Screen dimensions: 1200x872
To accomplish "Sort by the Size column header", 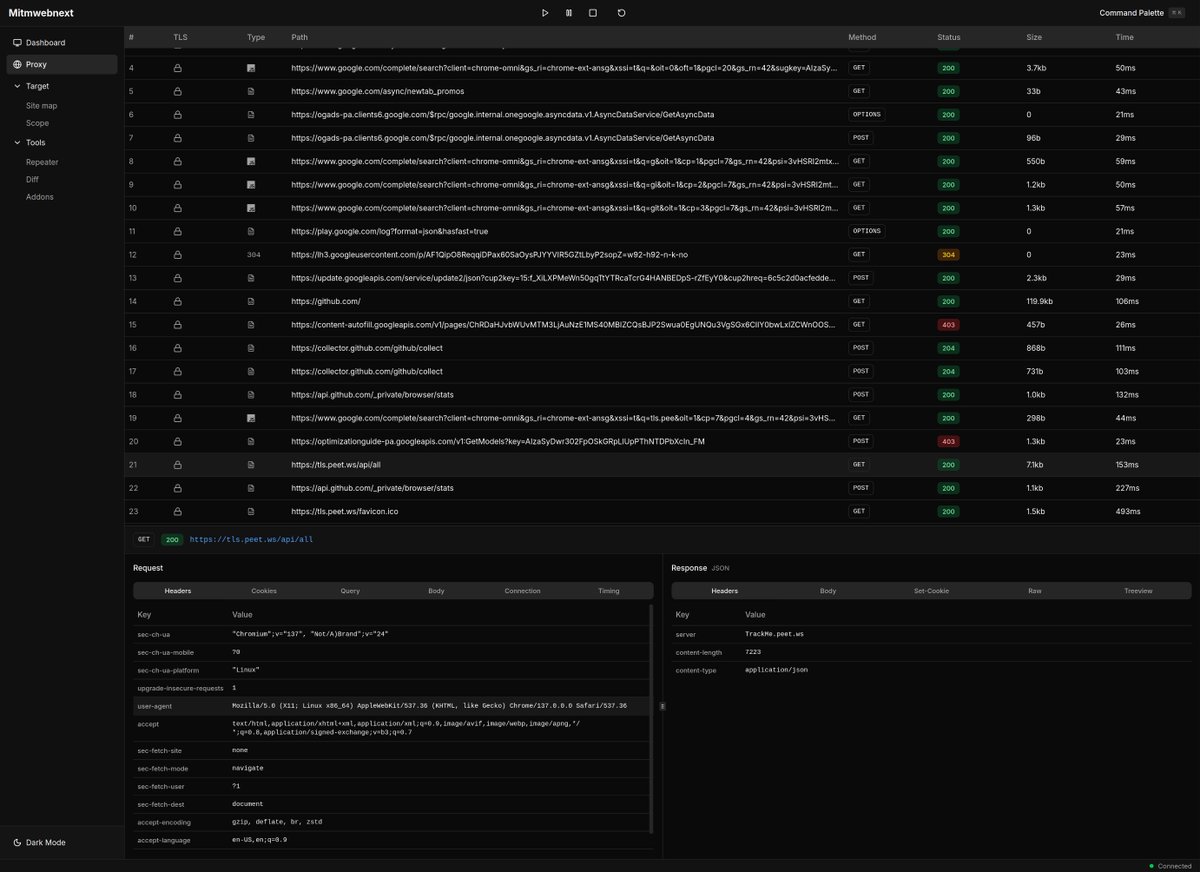I will [x=1034, y=37].
